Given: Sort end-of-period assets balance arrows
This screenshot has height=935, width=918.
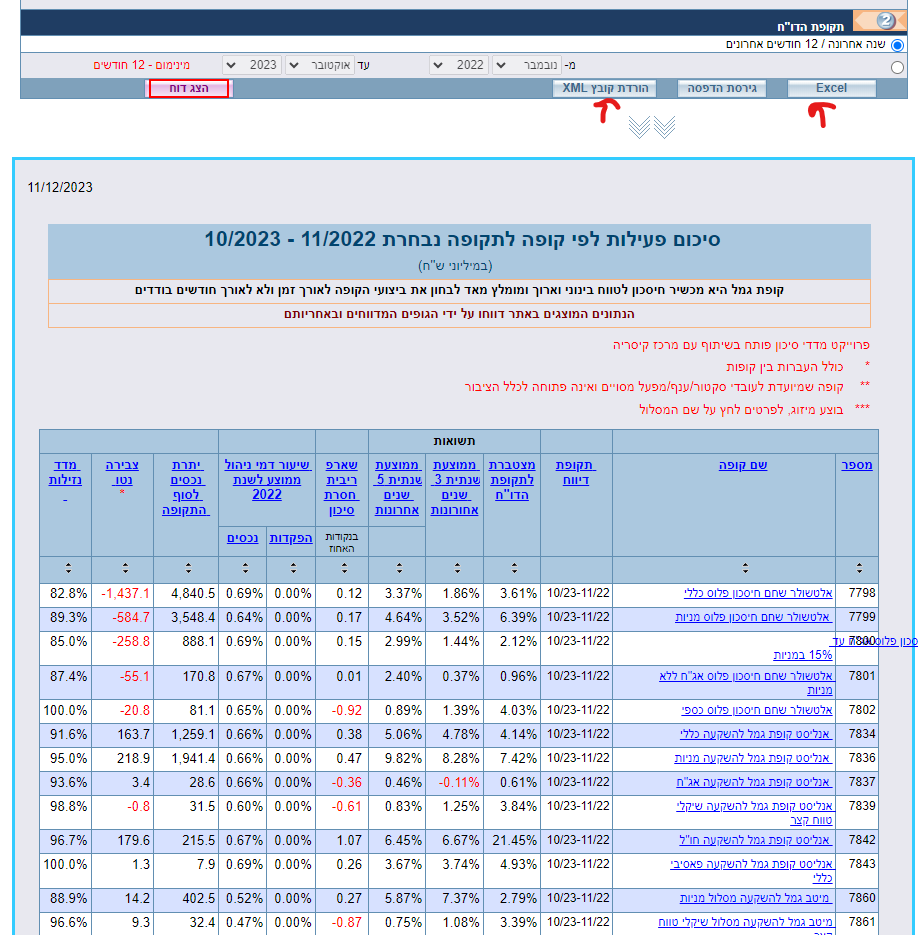Looking at the screenshot, I should click(x=188, y=568).
